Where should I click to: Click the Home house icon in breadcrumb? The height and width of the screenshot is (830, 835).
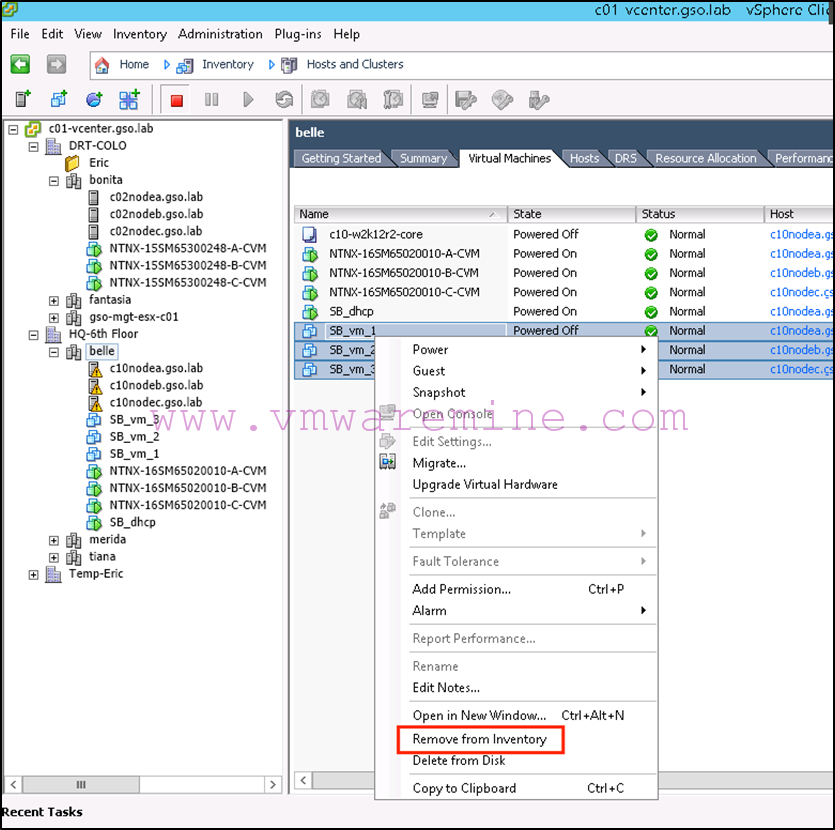102,65
